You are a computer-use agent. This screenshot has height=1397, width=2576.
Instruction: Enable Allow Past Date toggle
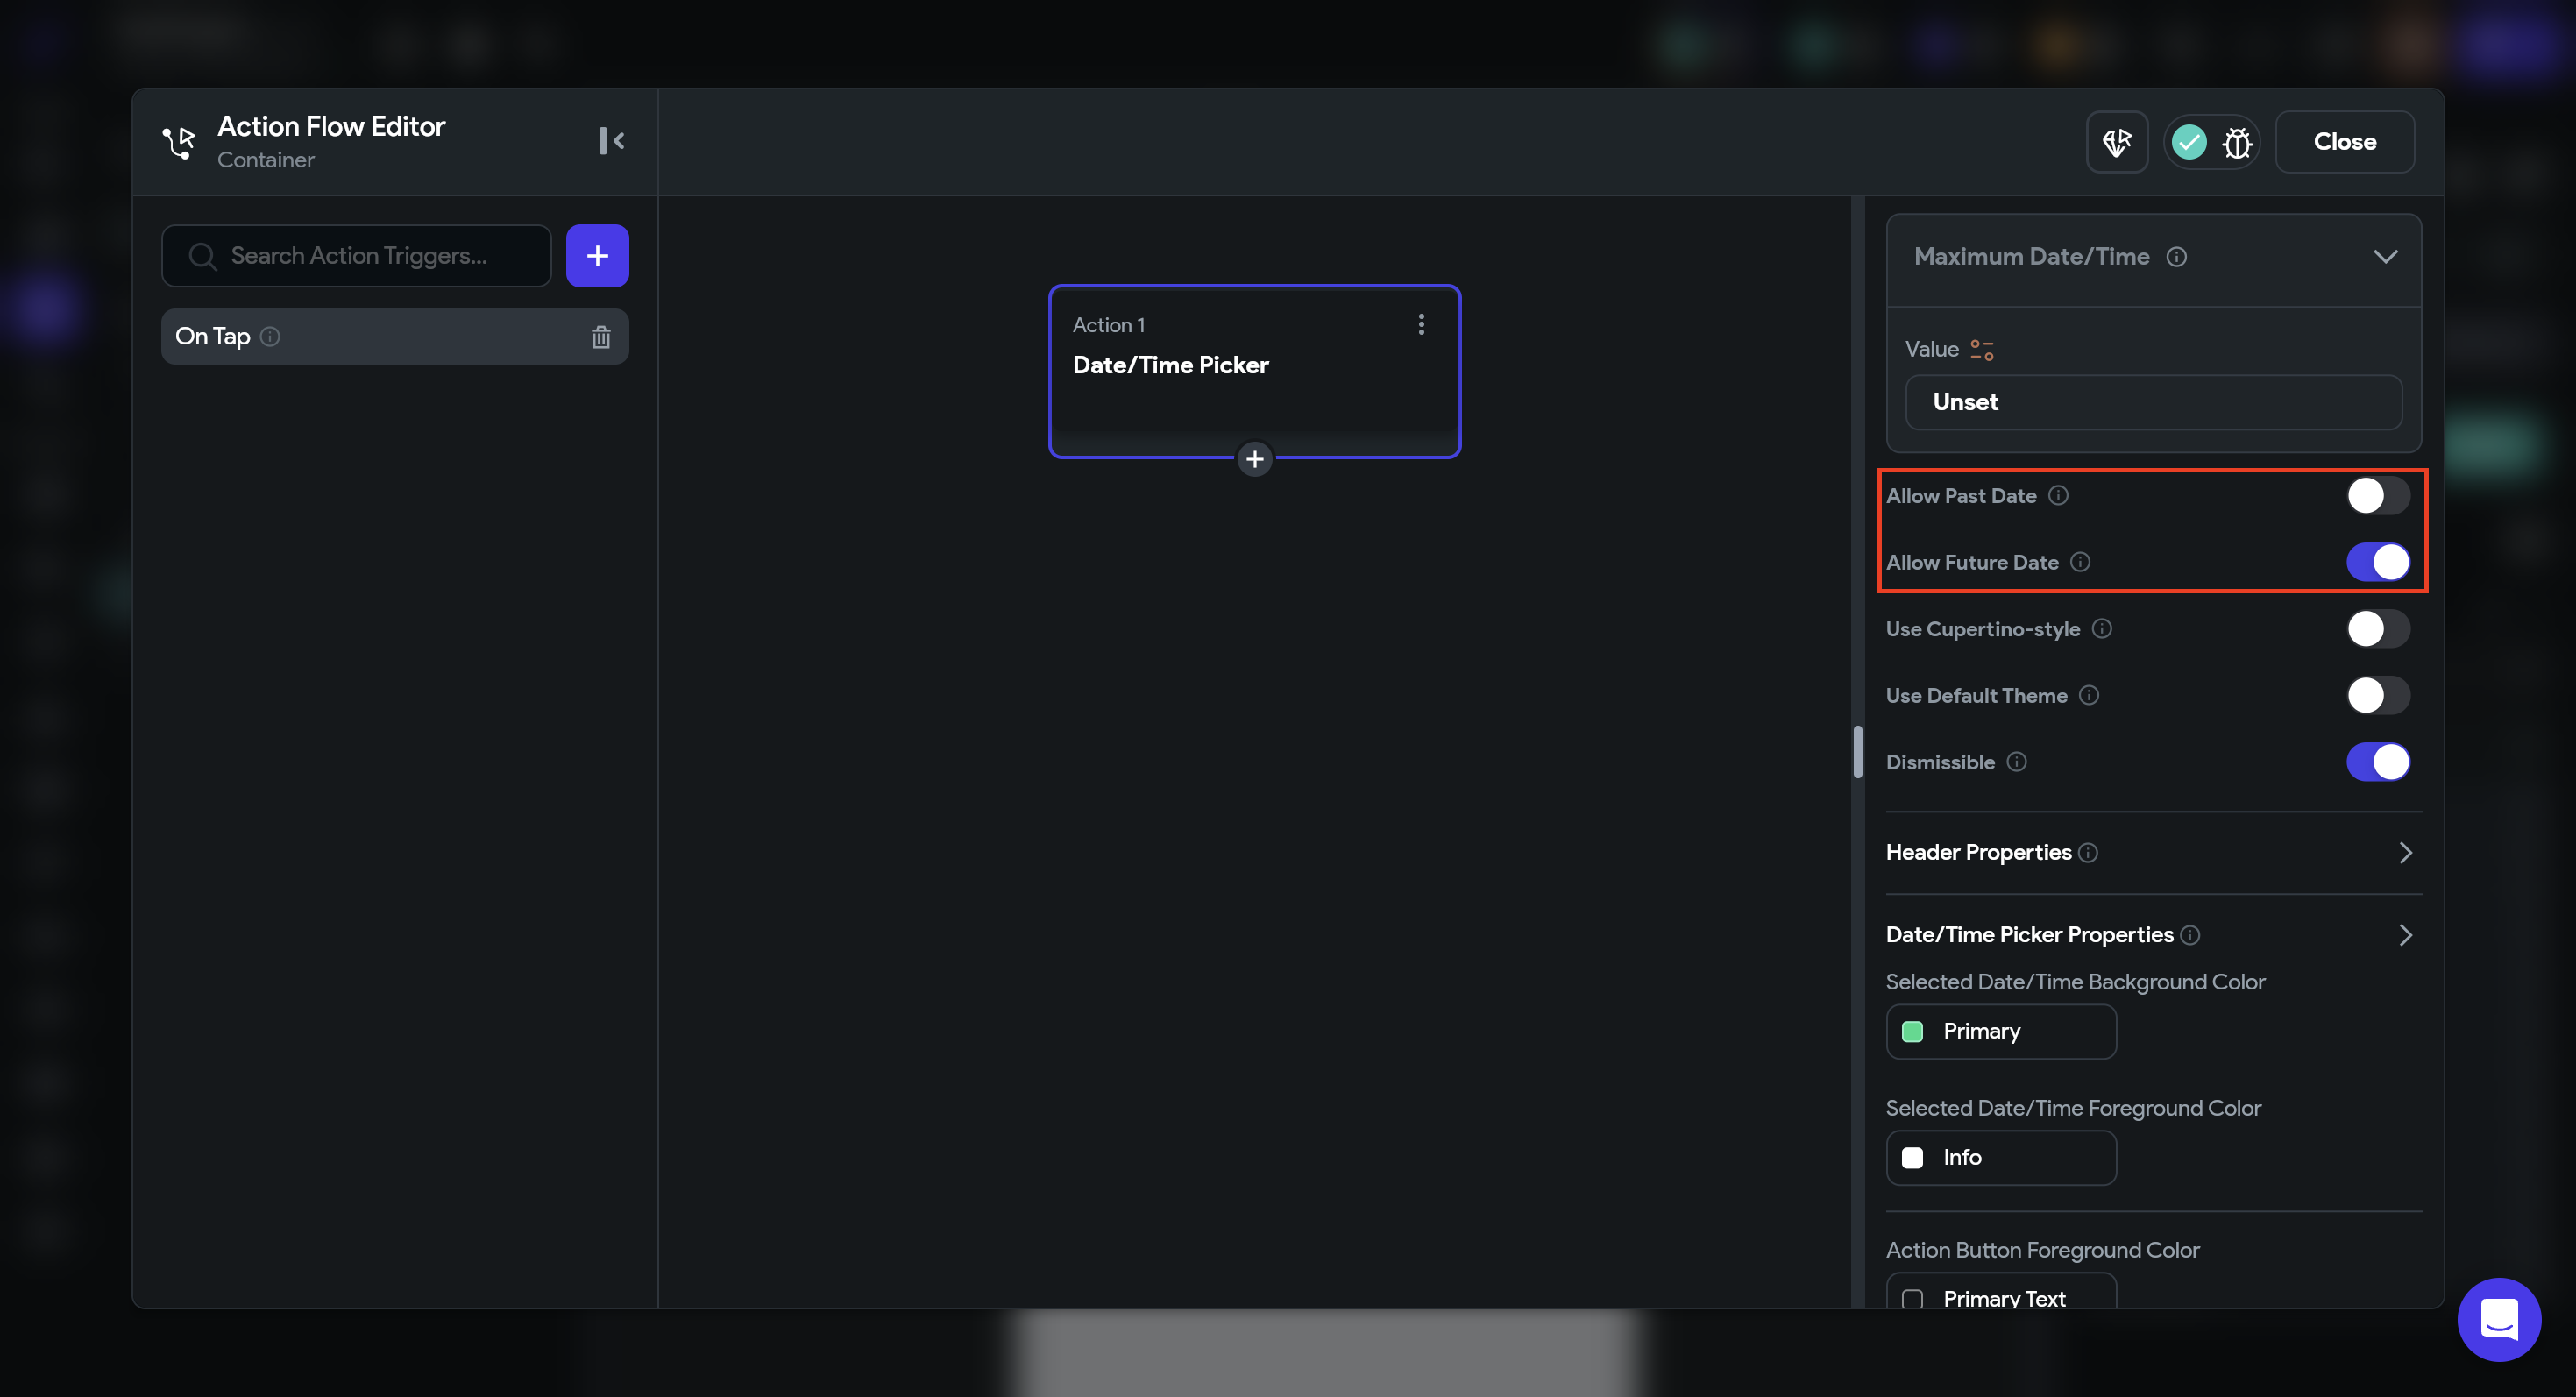pyautogui.click(x=2377, y=496)
